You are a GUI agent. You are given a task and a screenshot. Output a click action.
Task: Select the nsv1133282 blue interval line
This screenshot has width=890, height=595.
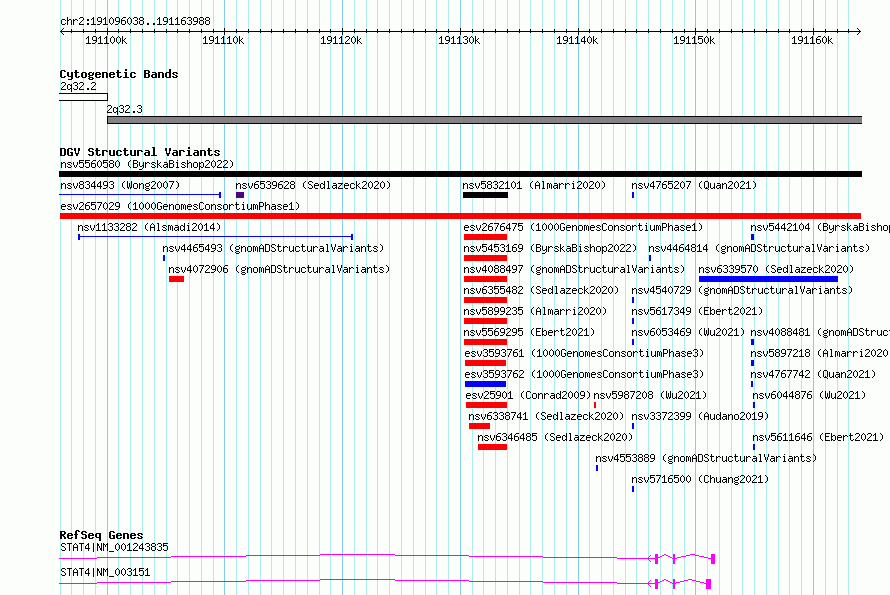pos(216,237)
